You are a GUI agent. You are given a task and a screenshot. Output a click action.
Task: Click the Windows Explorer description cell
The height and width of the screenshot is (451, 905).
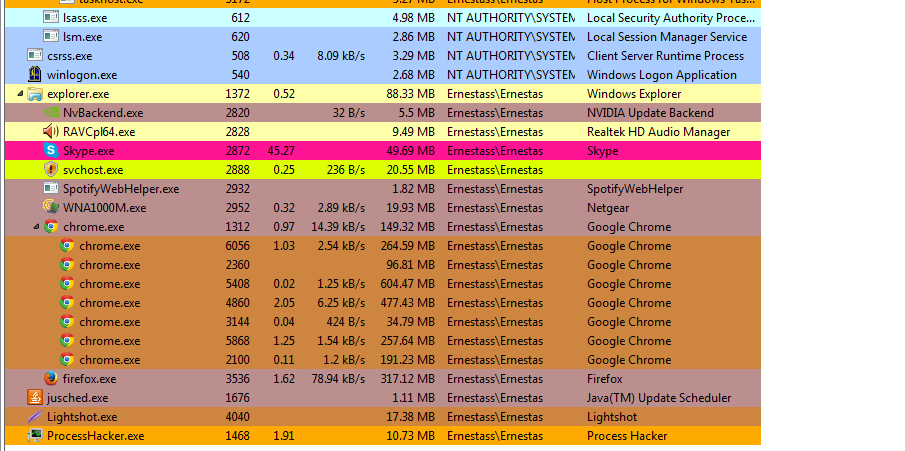(634, 94)
